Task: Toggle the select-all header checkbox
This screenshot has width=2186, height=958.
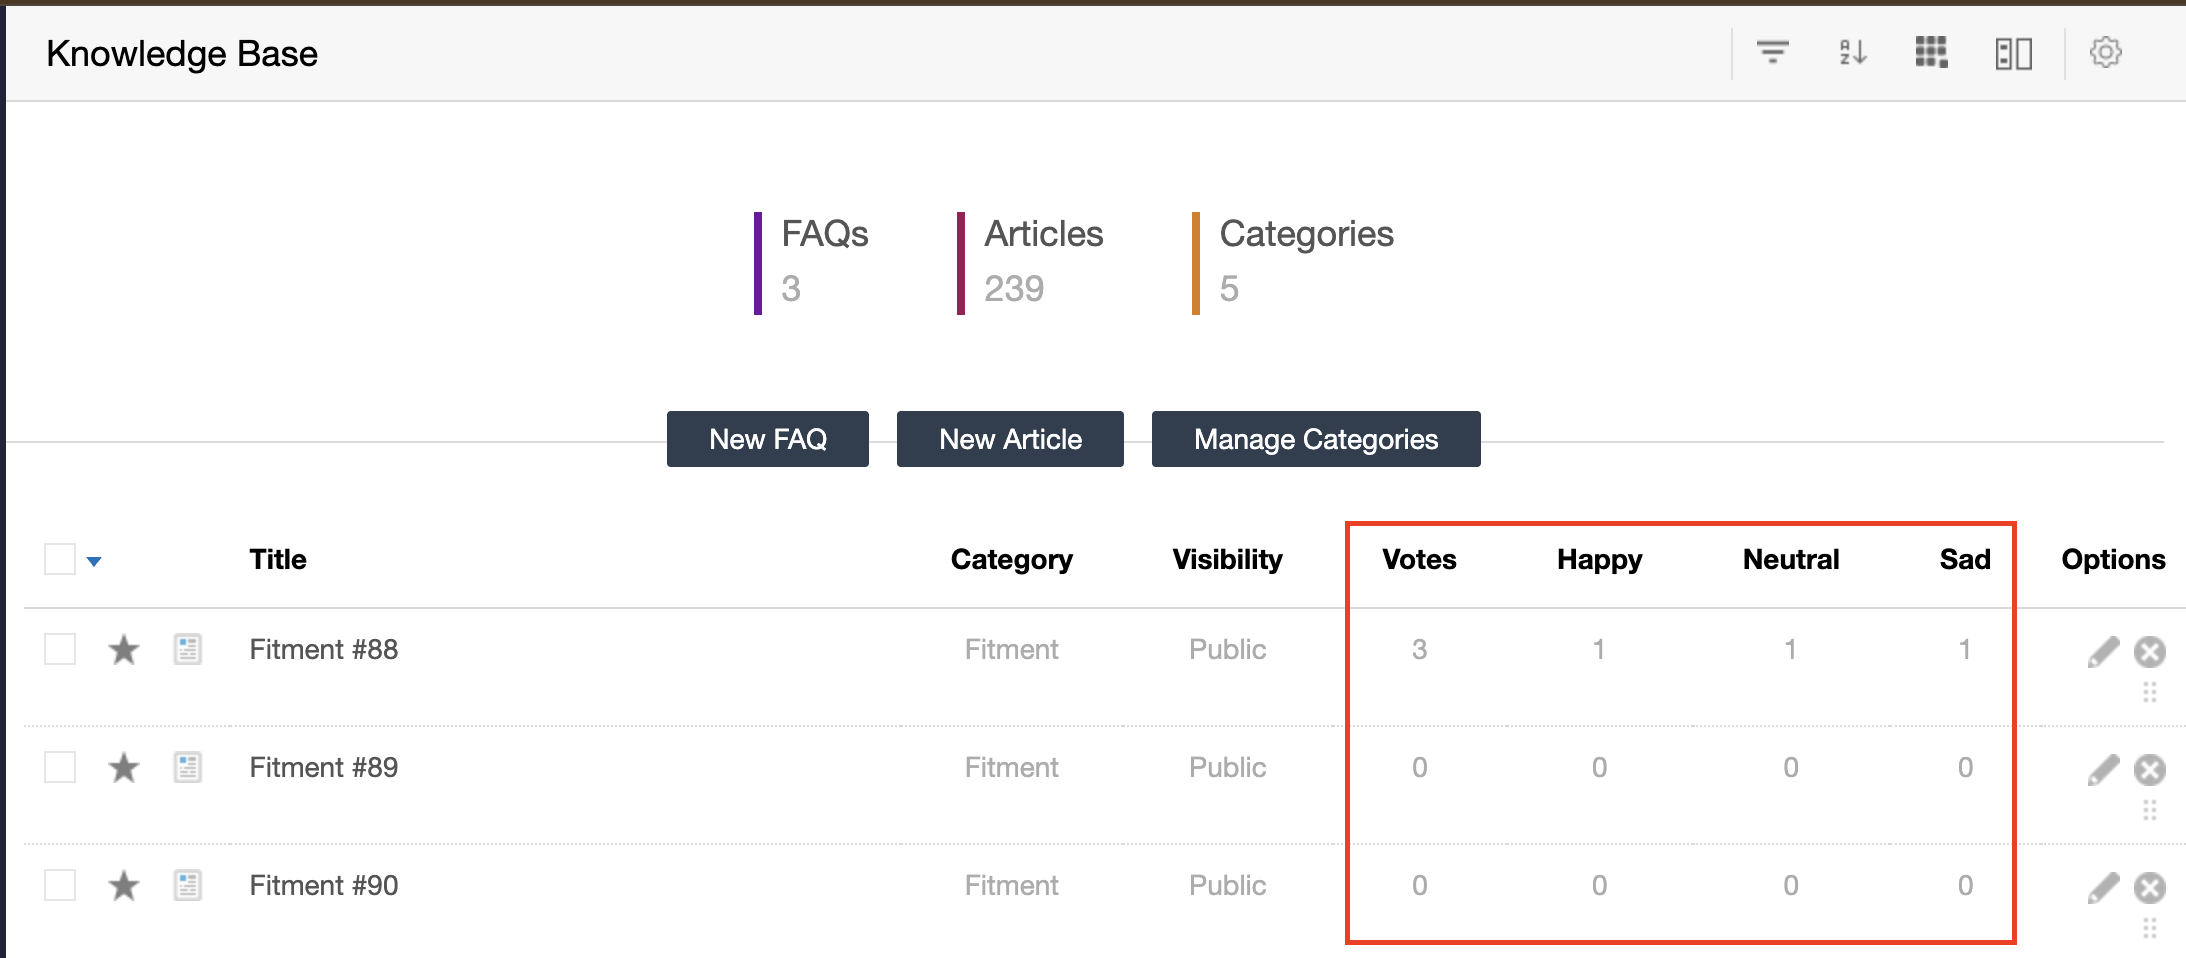Action: tap(60, 559)
